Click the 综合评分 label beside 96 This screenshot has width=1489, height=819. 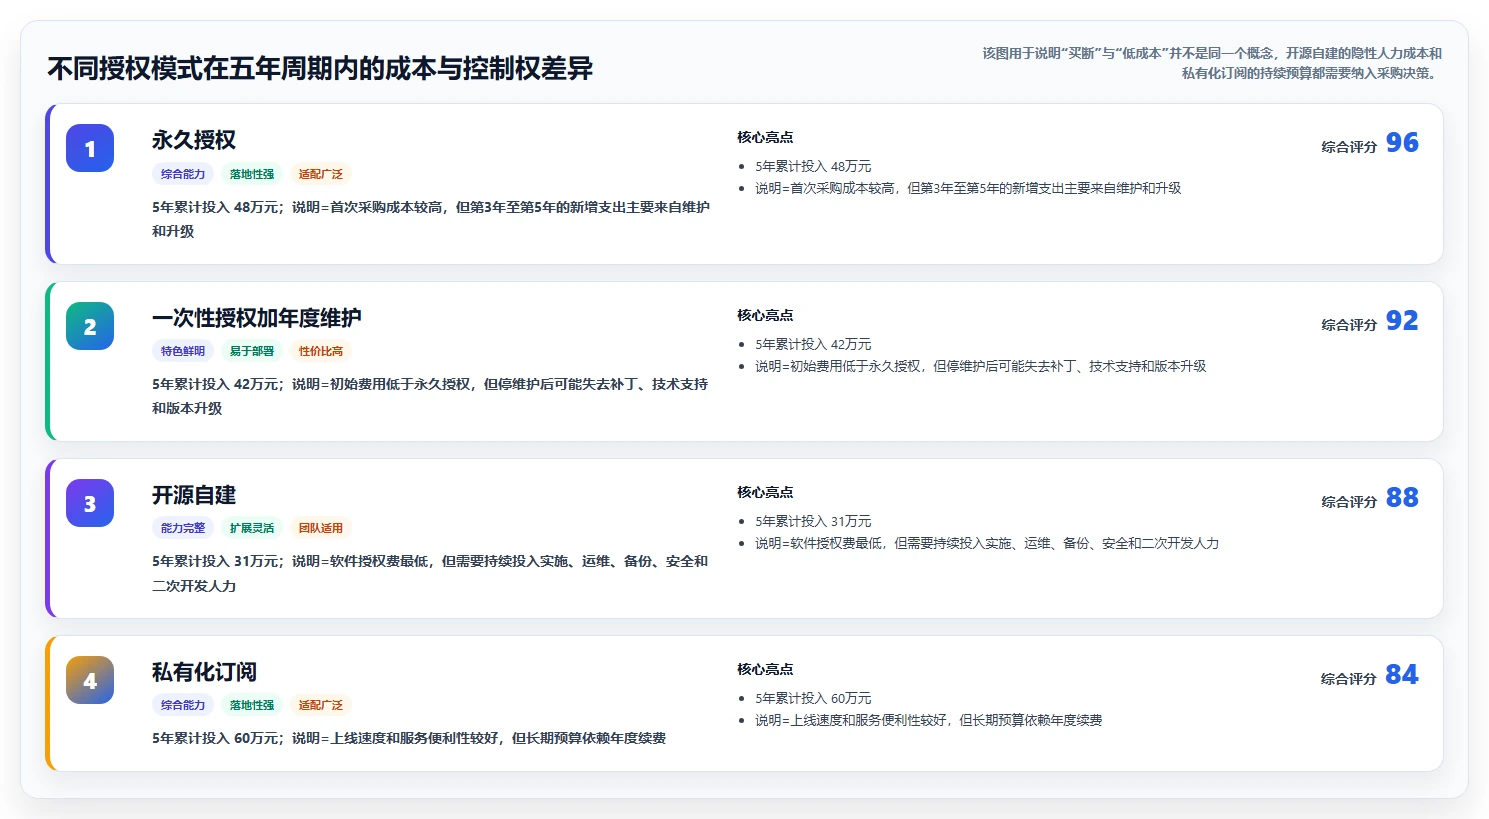(x=1349, y=147)
